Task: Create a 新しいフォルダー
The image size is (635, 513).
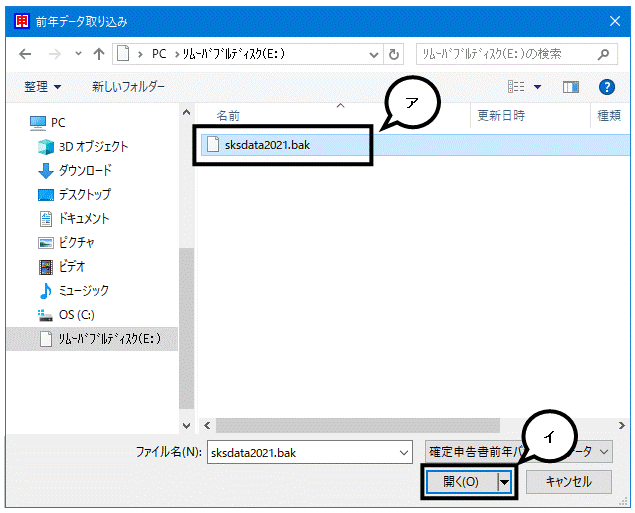Action: click(128, 87)
